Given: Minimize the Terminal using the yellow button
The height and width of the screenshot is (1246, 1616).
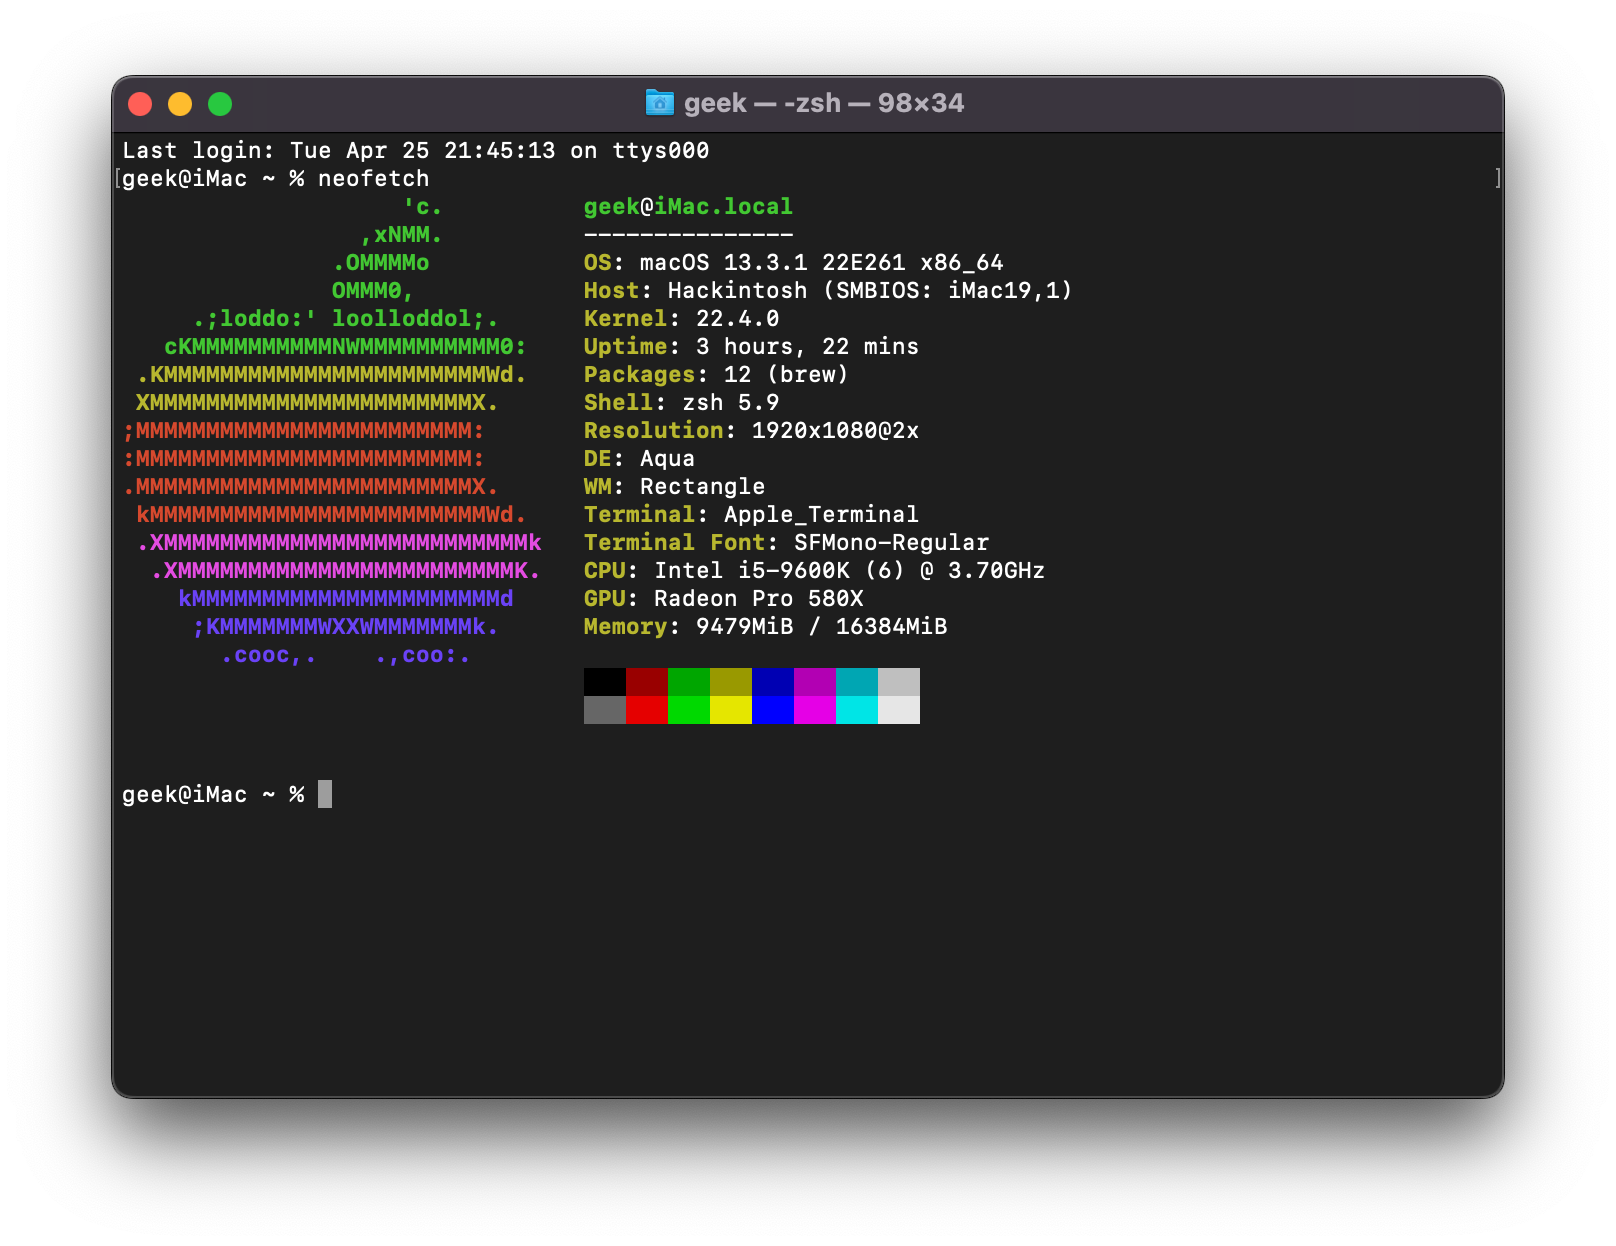Looking at the screenshot, I should click(180, 104).
